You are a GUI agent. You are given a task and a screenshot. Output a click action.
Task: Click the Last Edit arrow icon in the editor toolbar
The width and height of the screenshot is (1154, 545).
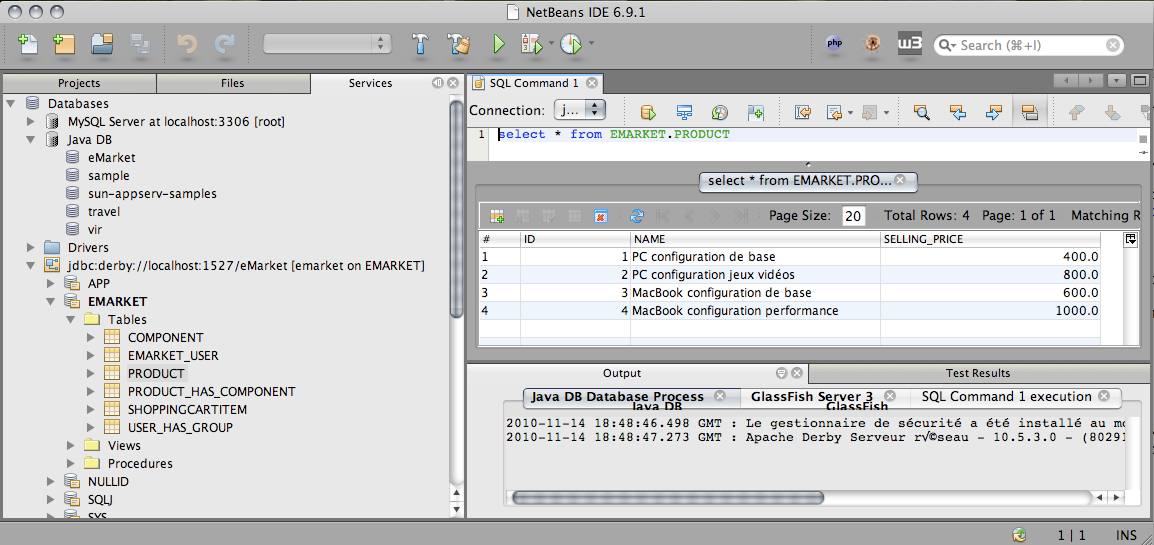coord(804,112)
